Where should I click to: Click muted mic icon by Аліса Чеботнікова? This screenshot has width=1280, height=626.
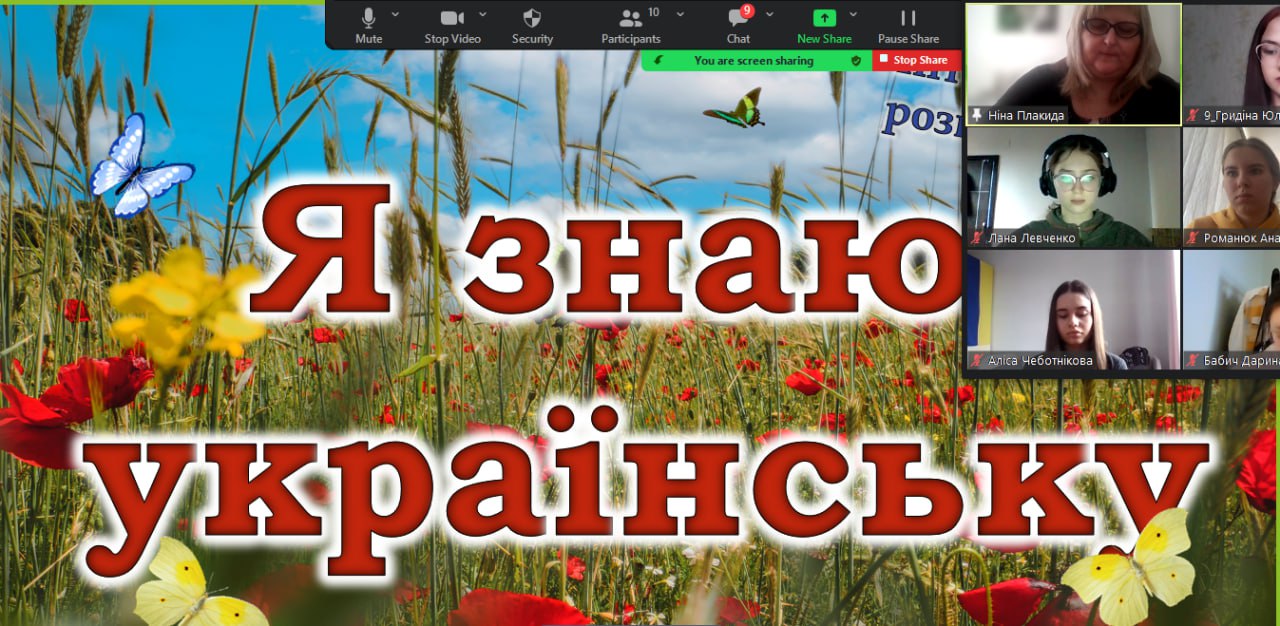coord(976,361)
